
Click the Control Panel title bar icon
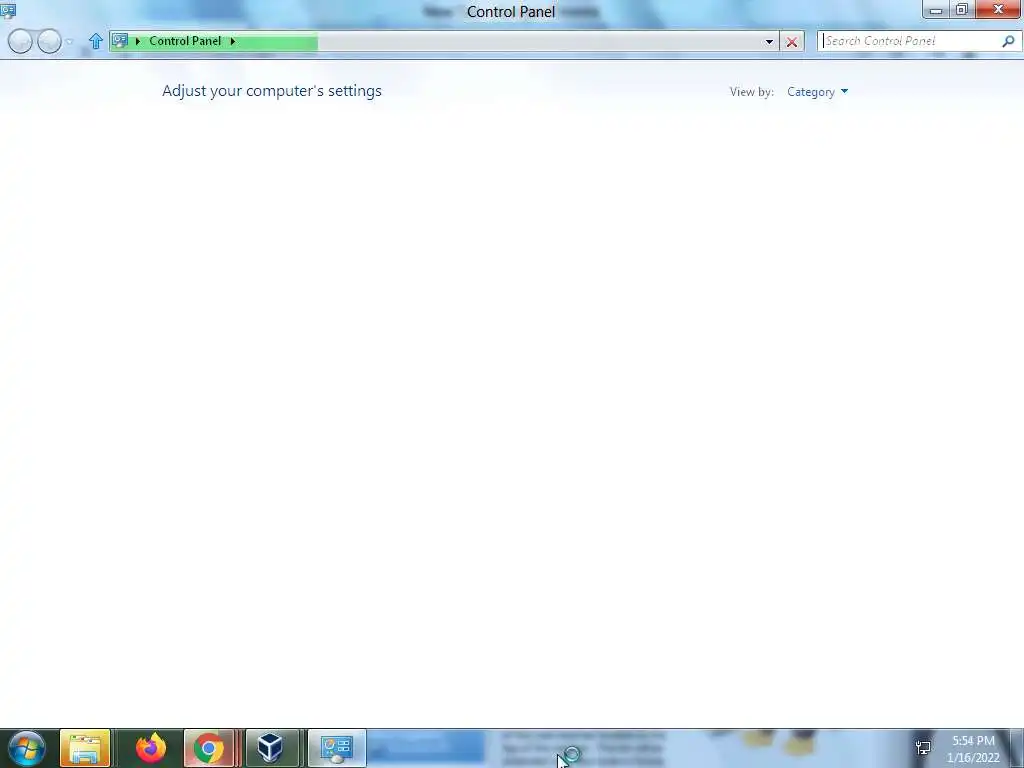click(8, 10)
